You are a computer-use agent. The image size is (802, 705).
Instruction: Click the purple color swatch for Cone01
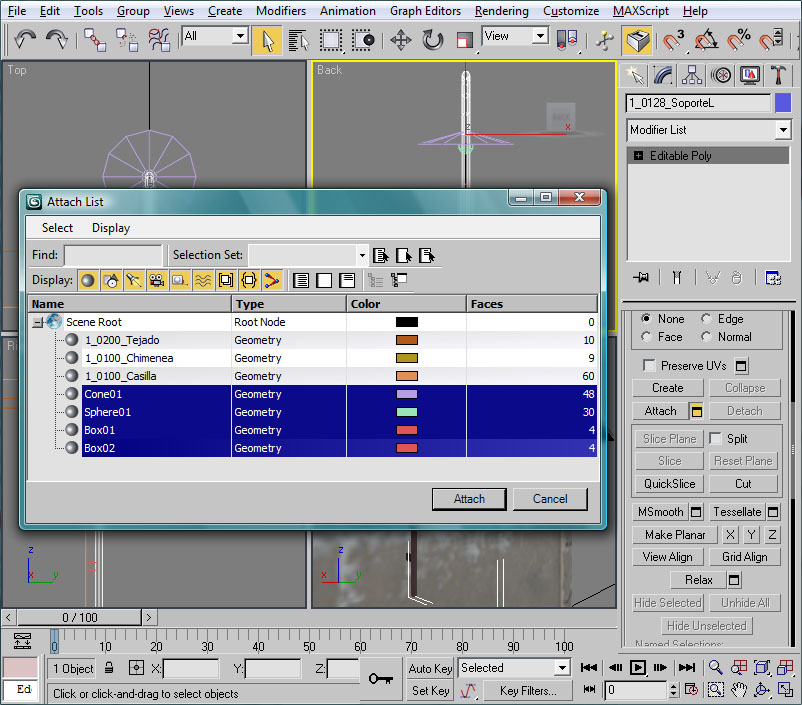tap(406, 394)
